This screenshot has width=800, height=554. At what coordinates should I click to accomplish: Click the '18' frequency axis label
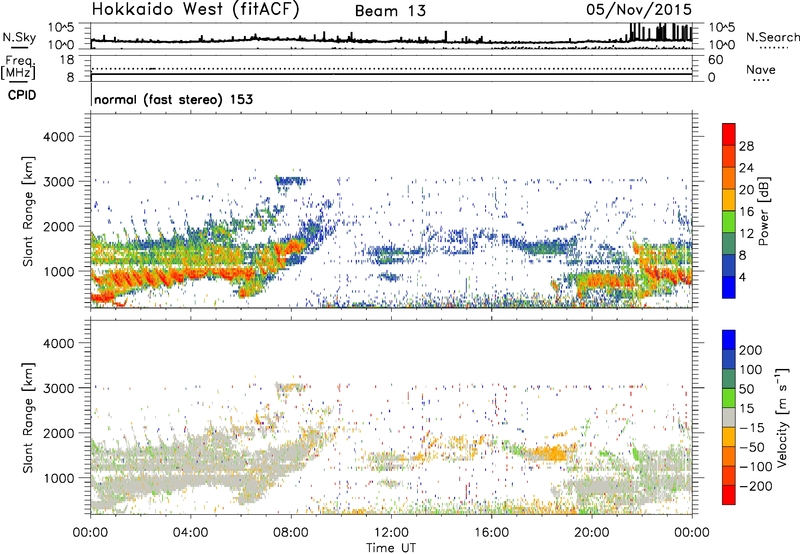click(x=67, y=60)
